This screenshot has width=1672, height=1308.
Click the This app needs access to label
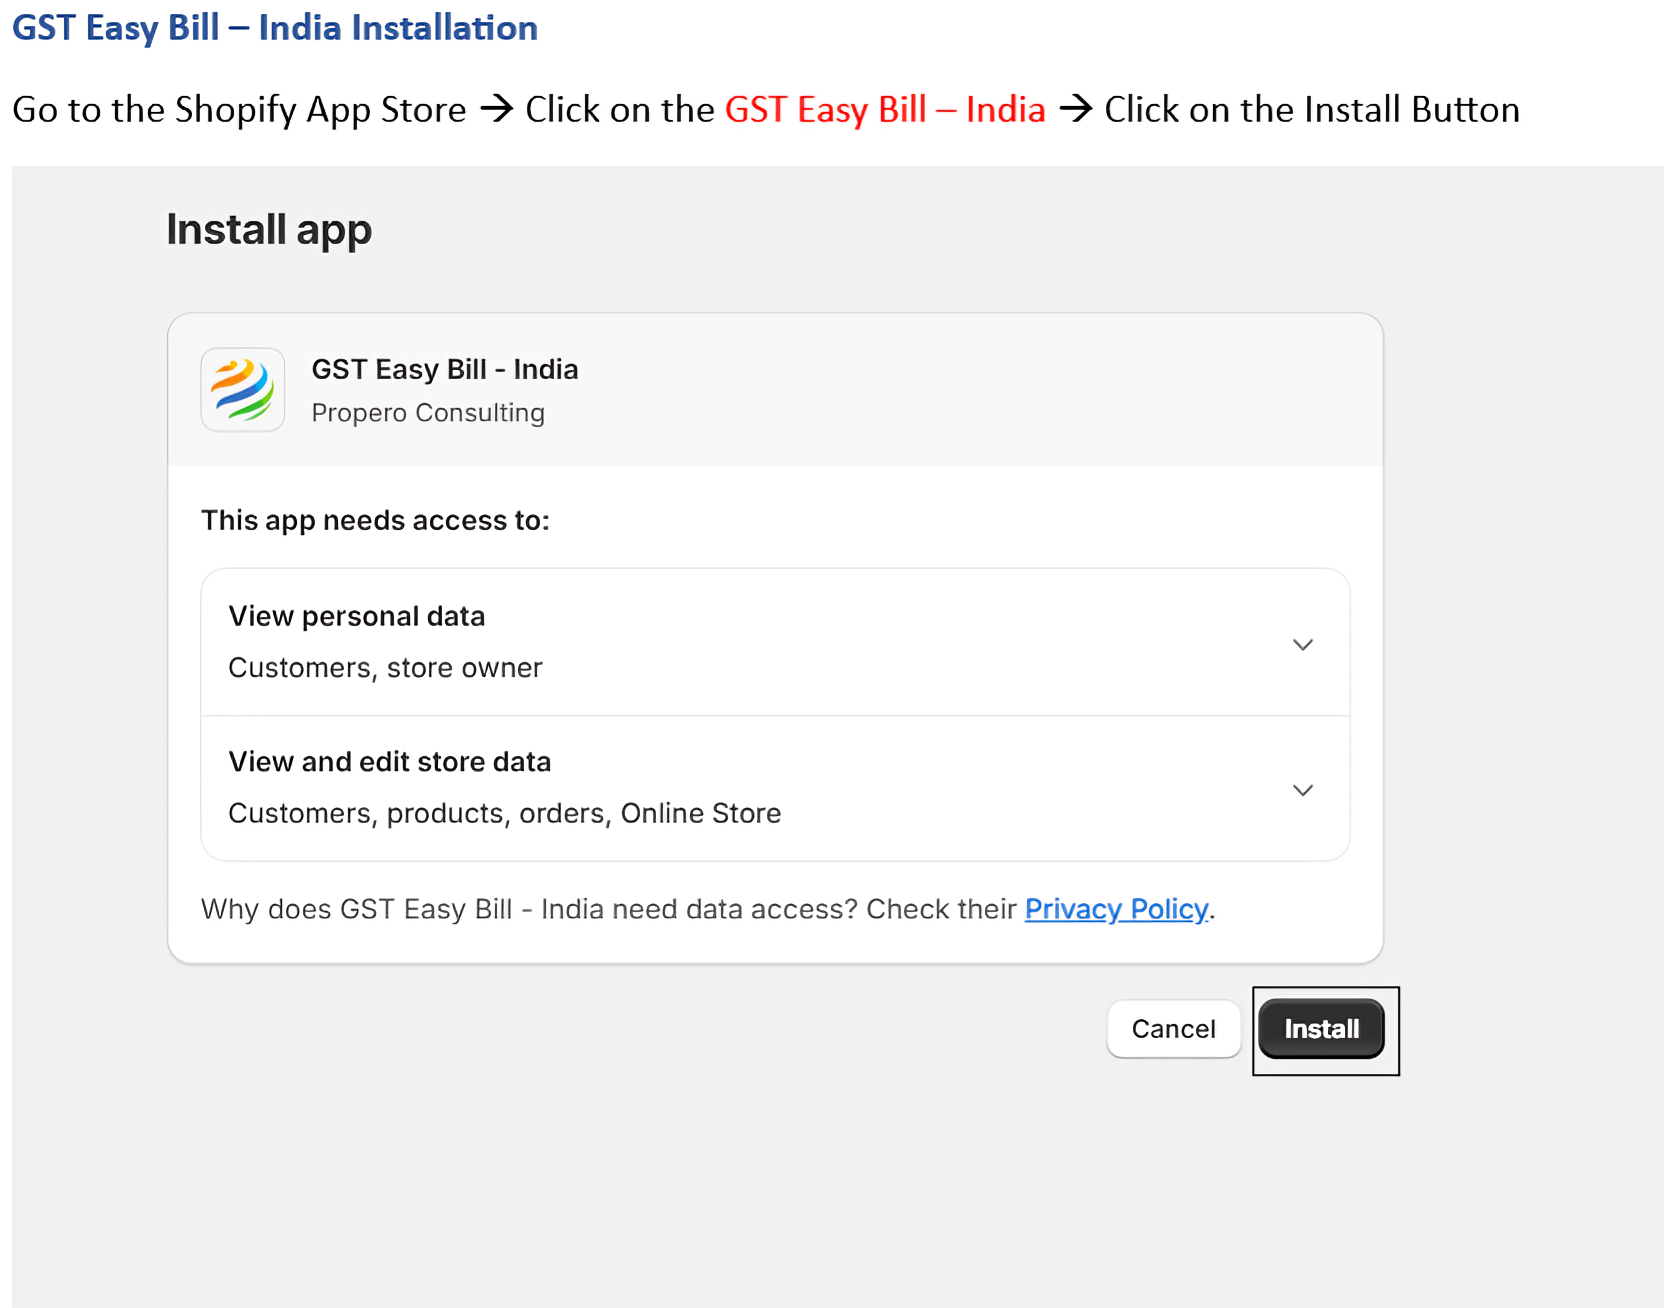375,520
